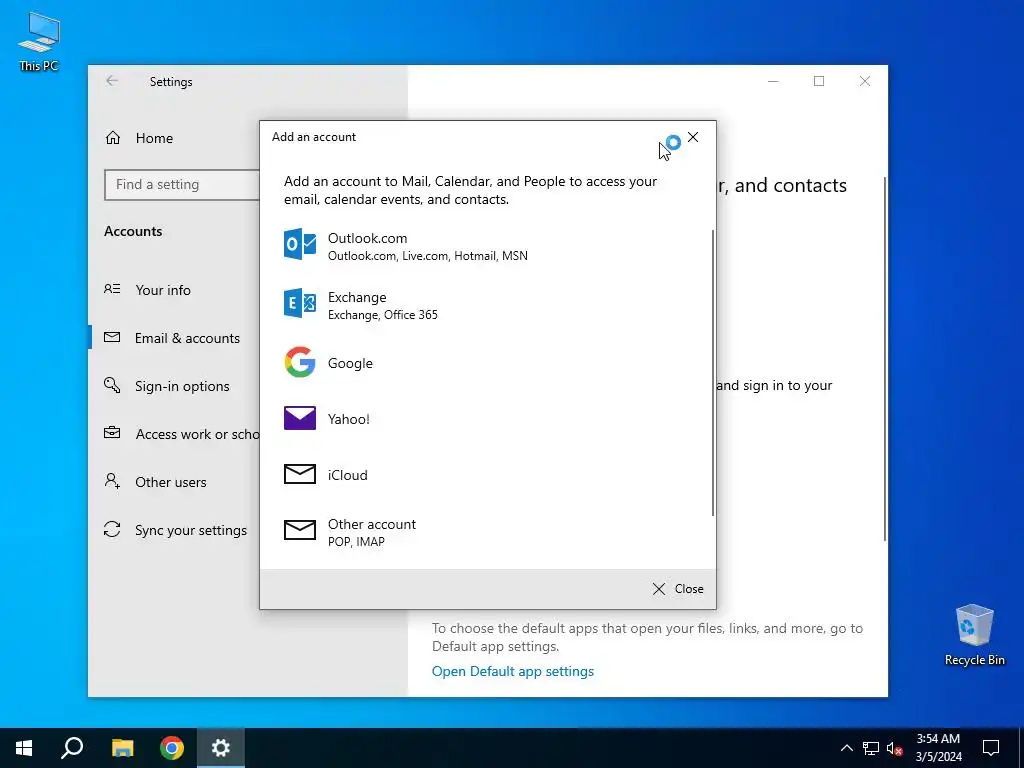Image resolution: width=1024 pixels, height=768 pixels.
Task: Close the Add an account dialog via X
Action: tap(693, 137)
